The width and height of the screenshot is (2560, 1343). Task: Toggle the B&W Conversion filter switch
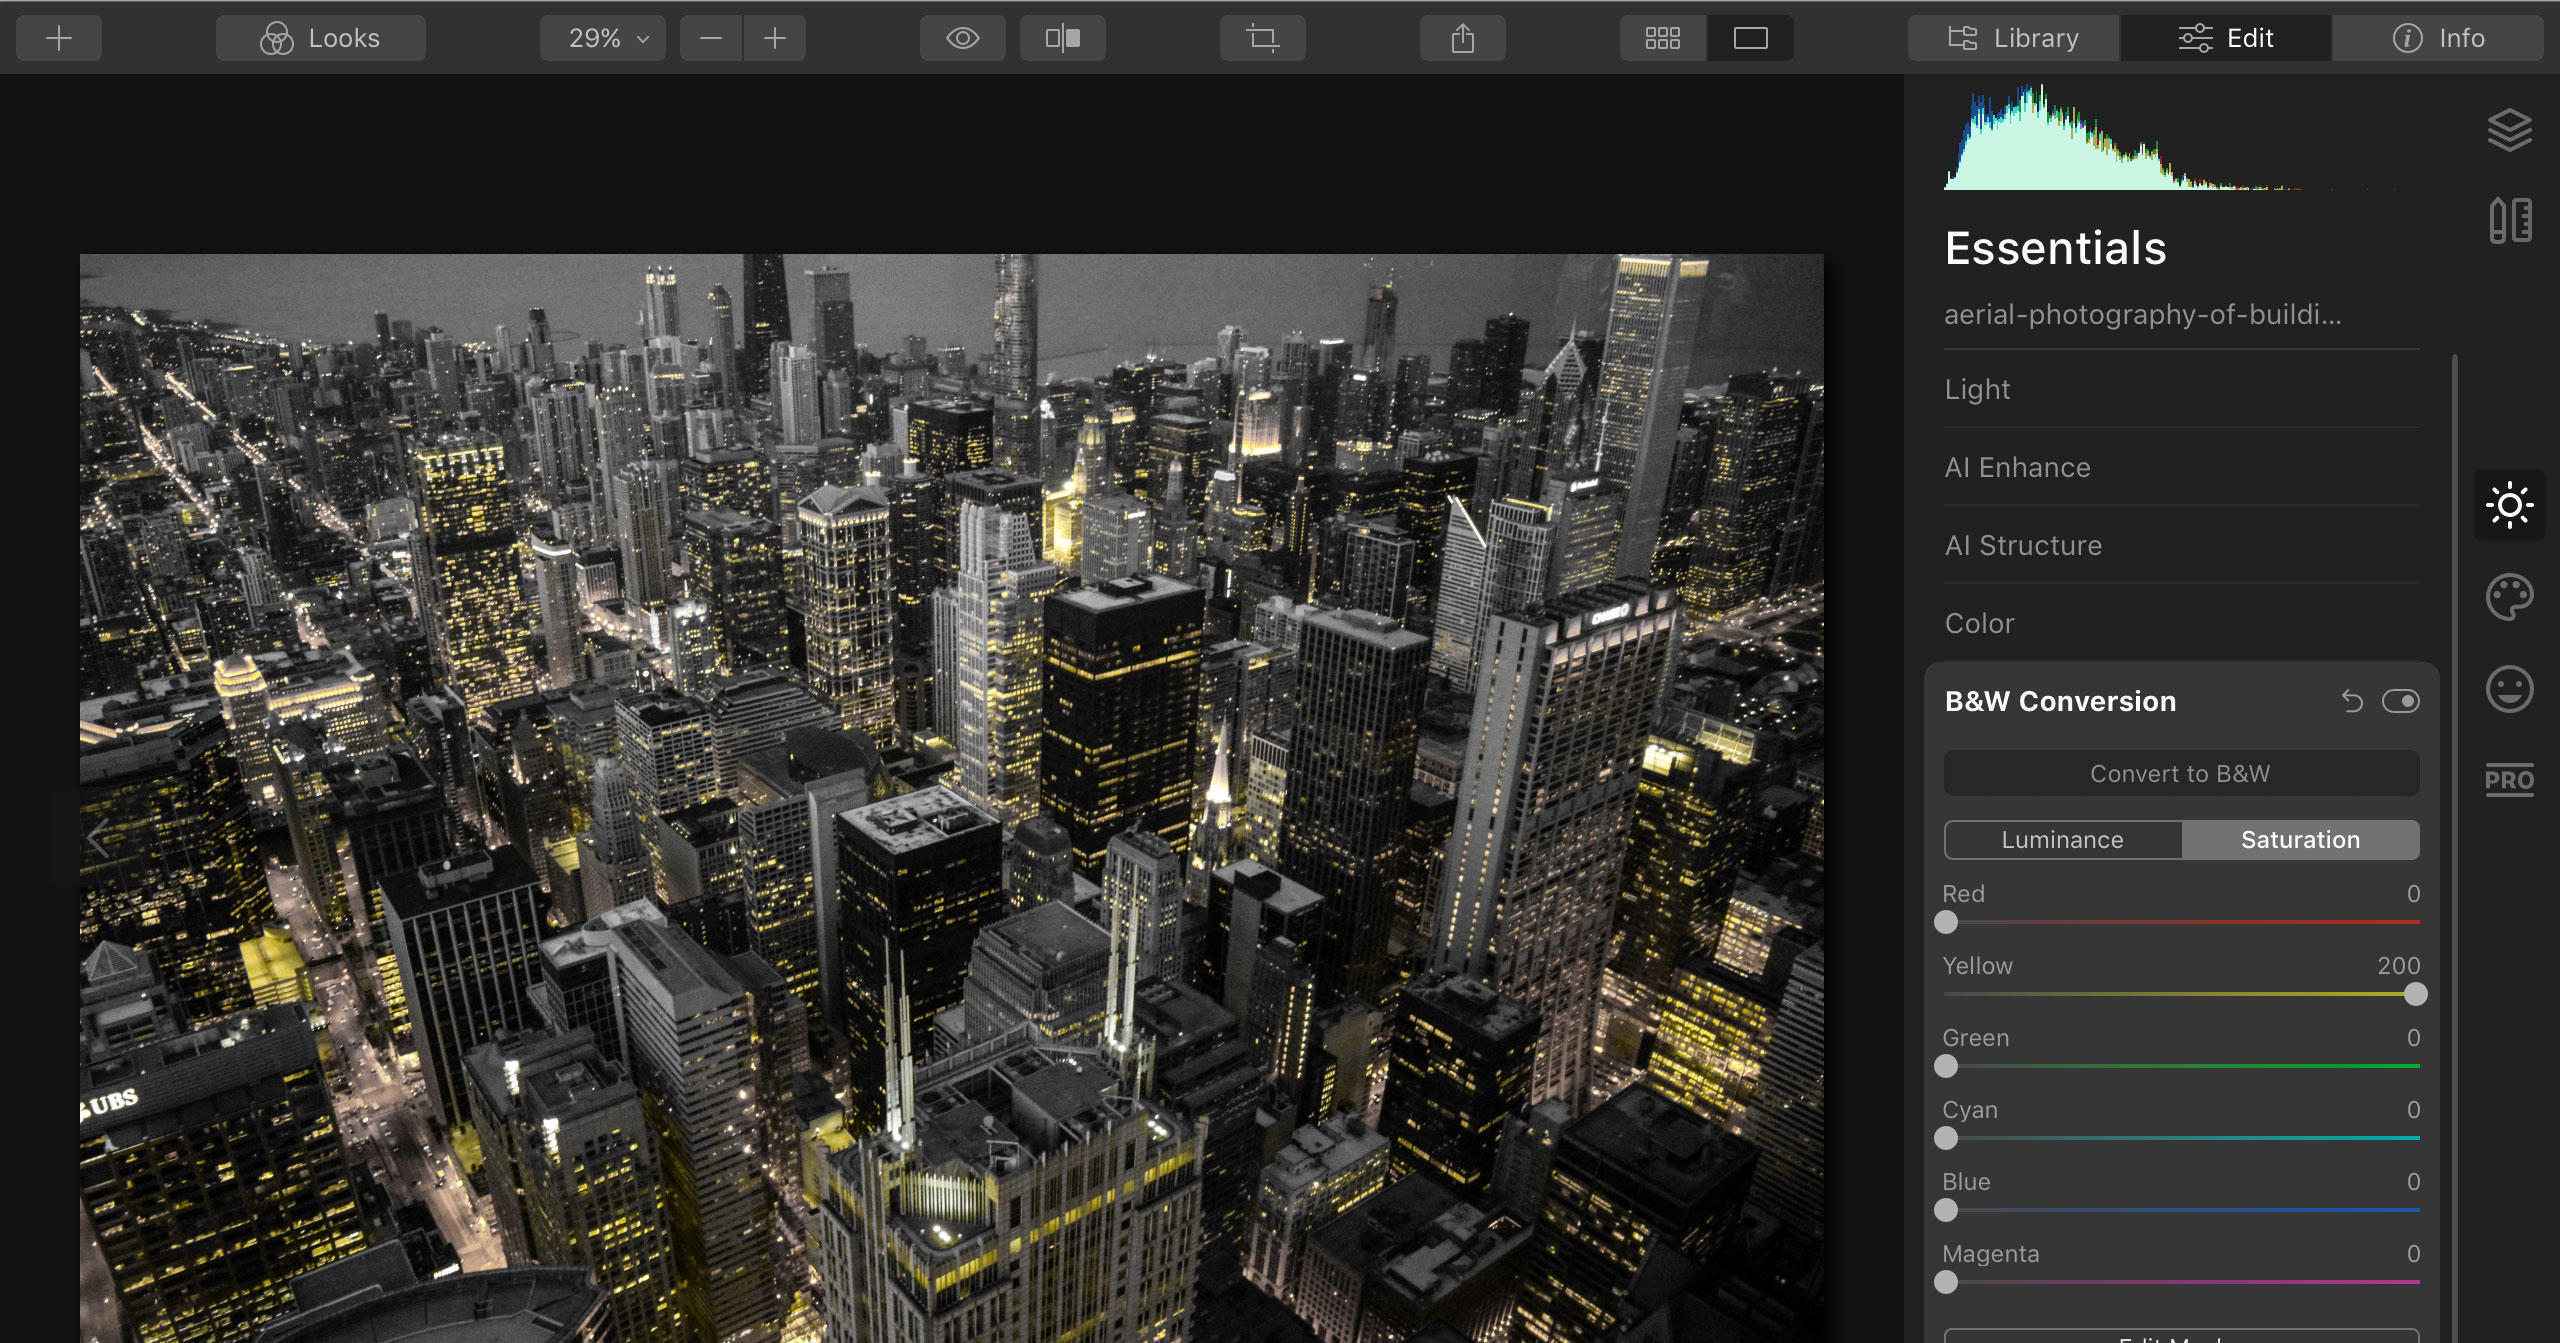point(2400,700)
